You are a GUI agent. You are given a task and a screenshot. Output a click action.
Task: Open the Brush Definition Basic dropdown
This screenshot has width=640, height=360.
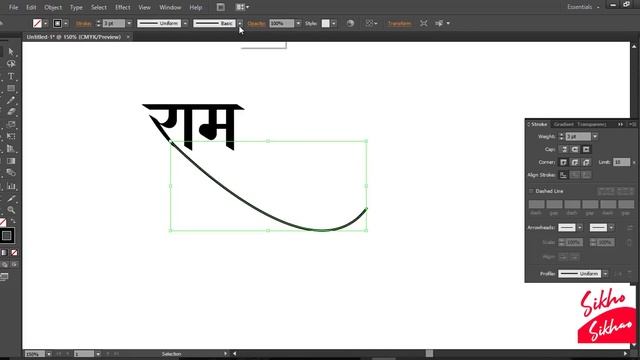point(240,23)
